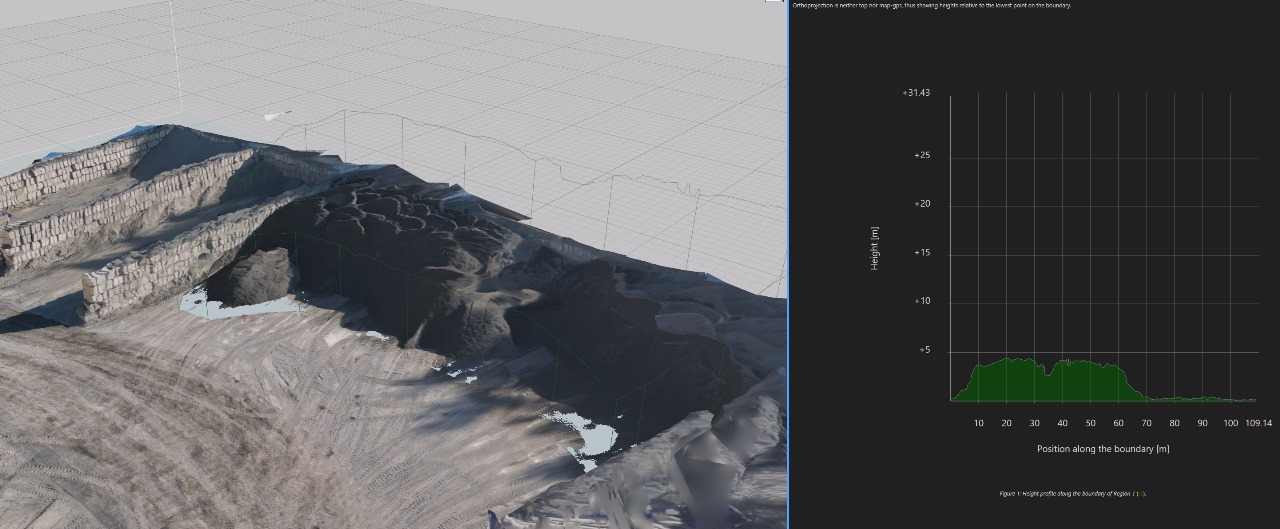Click the 100 position axis label
Viewport: 1280px width, 529px height.
[x=1231, y=423]
